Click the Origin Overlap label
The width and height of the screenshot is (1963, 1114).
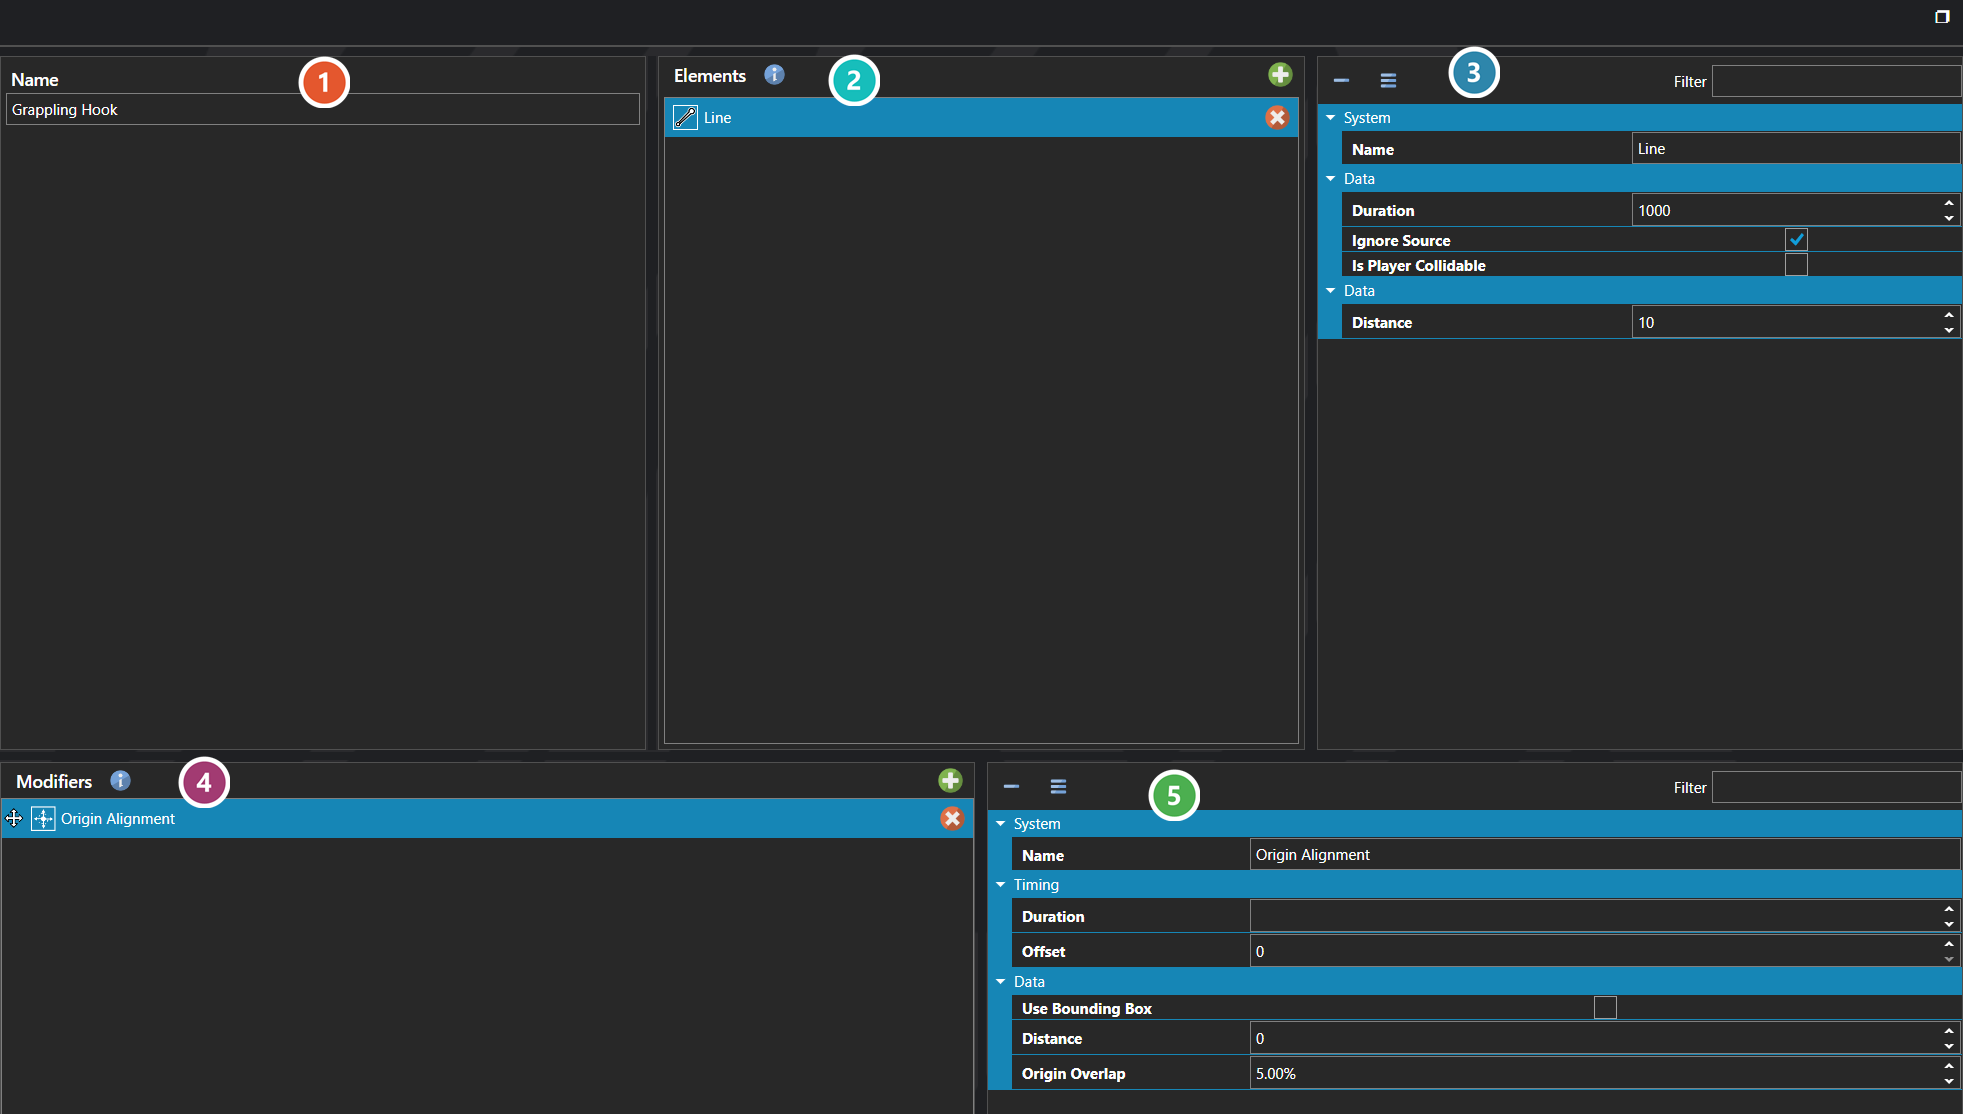1073,1074
